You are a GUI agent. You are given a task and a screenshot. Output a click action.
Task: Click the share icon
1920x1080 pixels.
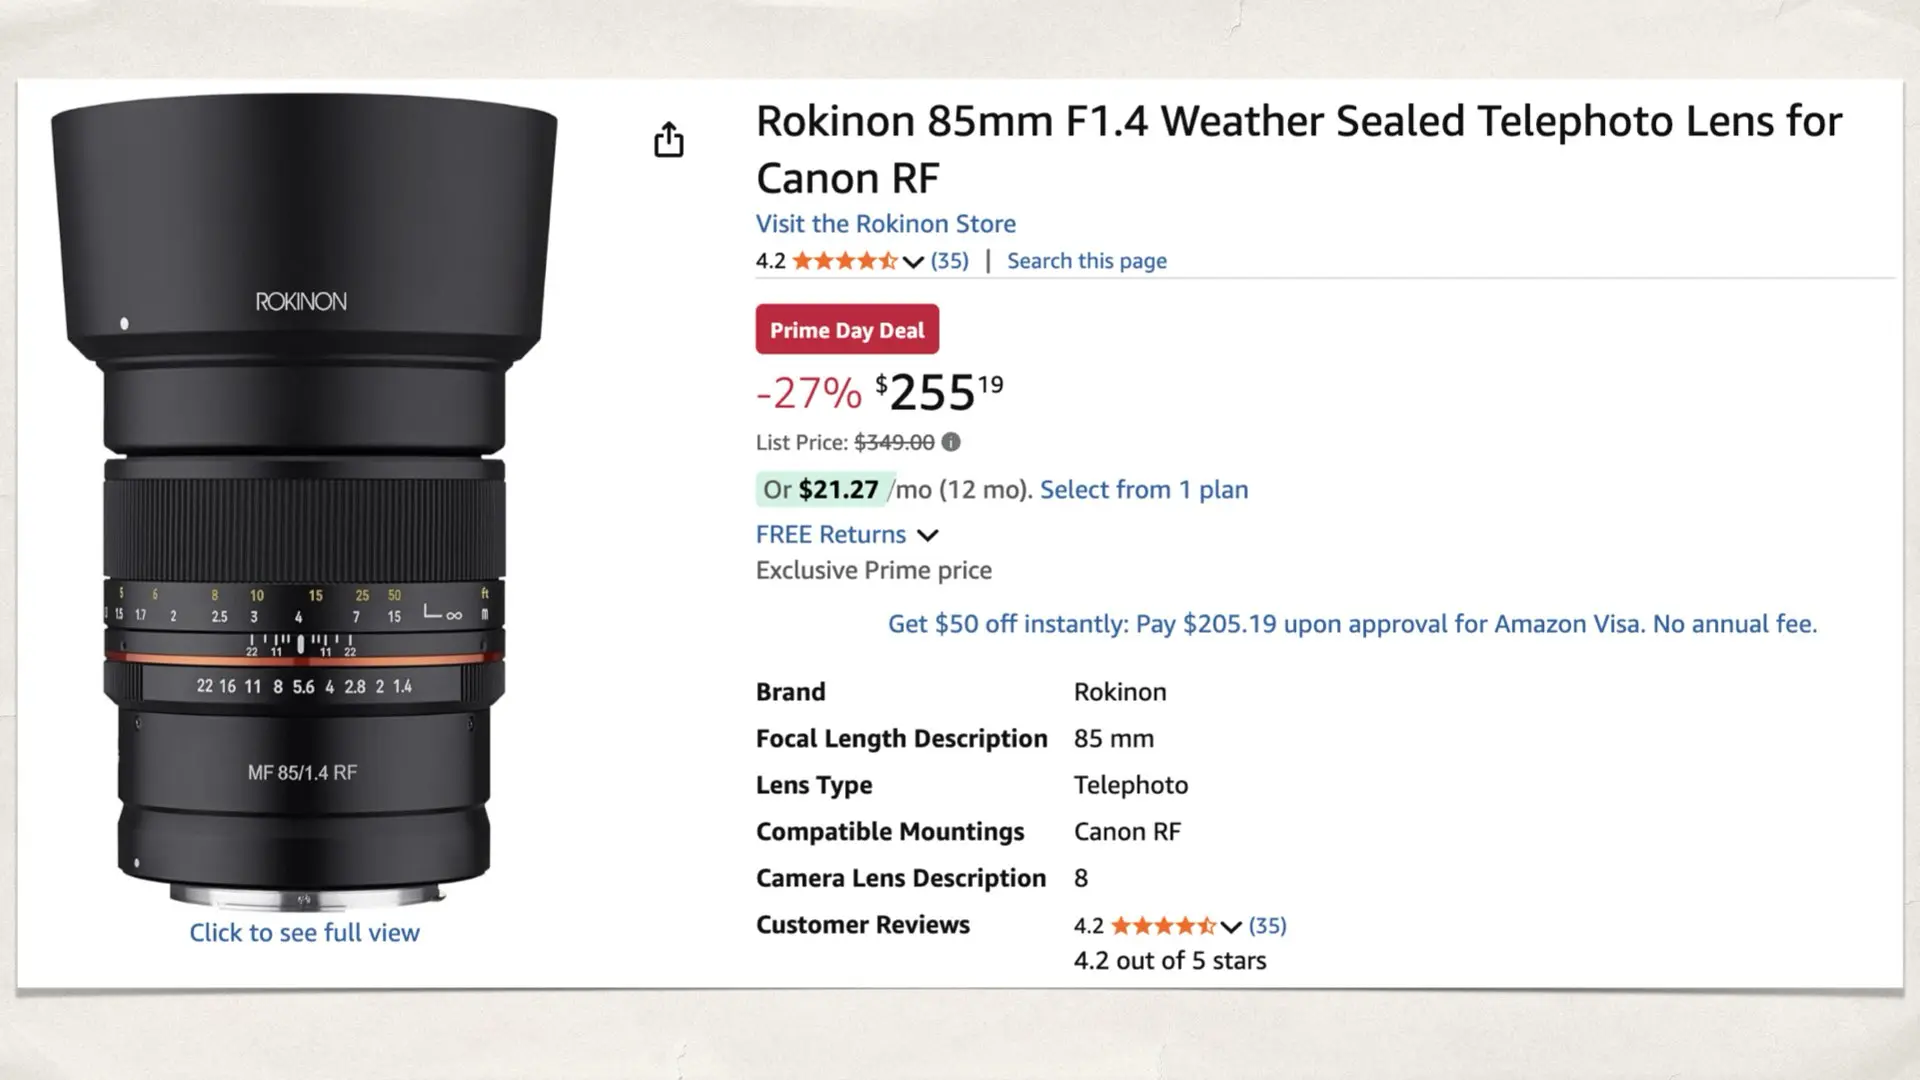click(668, 140)
